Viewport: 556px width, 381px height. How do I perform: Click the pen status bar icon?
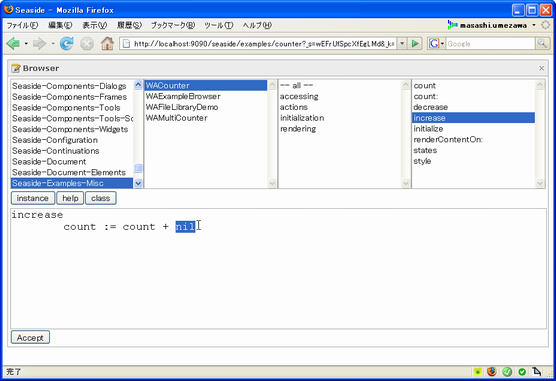(x=536, y=371)
